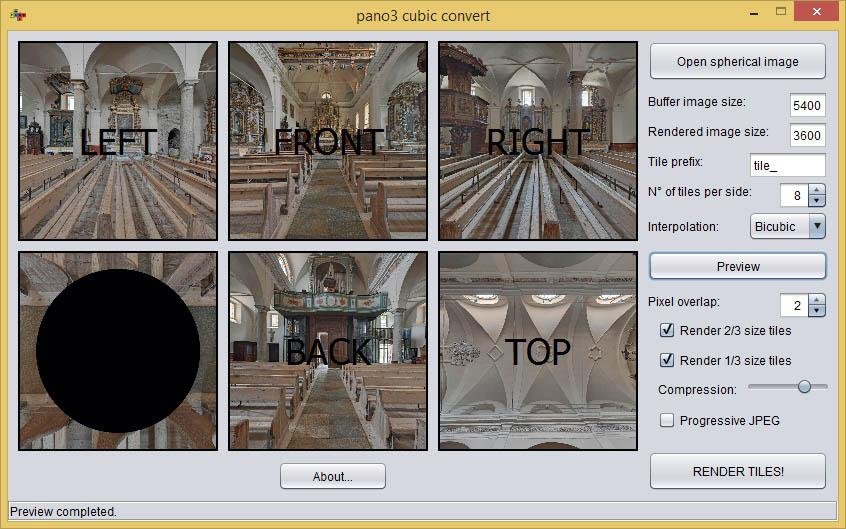Close the pano3 cubic convert window
The width and height of the screenshot is (846, 529).
816,11
